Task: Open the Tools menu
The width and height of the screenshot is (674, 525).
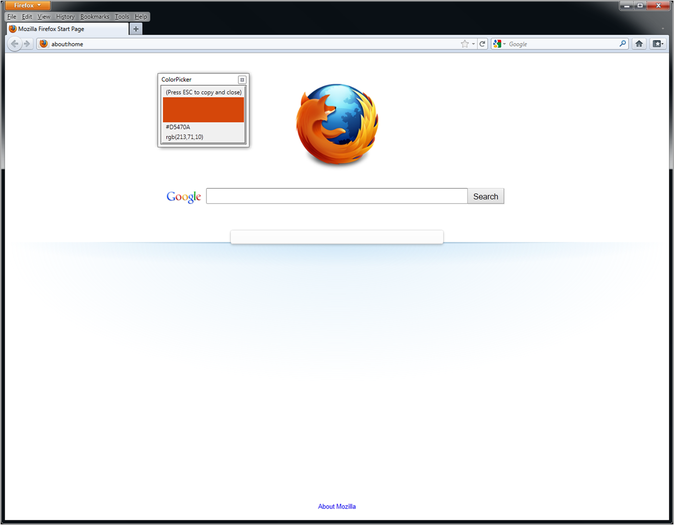Action: click(x=122, y=17)
